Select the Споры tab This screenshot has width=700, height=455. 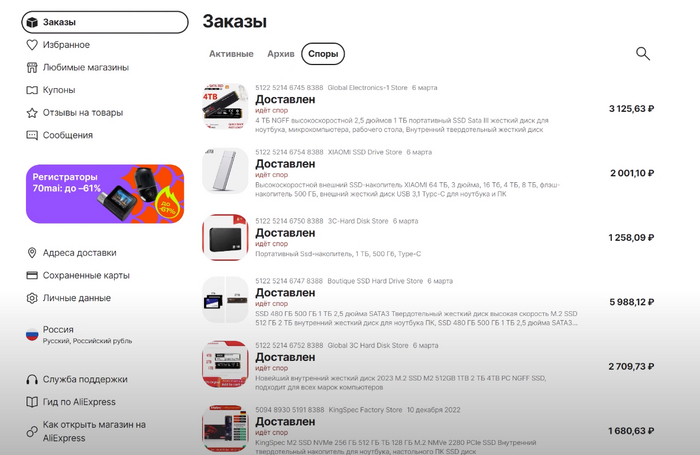tap(323, 54)
